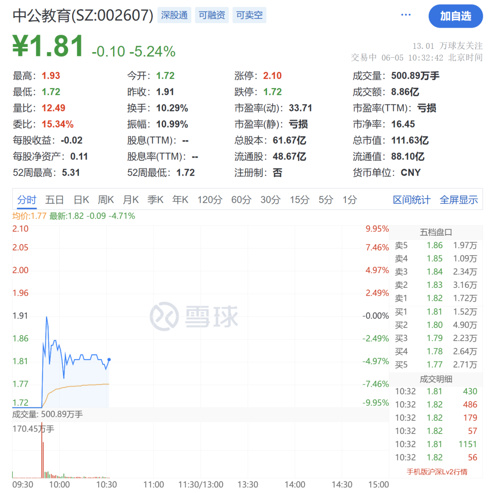Select the 60分 interval tab
Screen dimensions: 500x493
[241, 200]
